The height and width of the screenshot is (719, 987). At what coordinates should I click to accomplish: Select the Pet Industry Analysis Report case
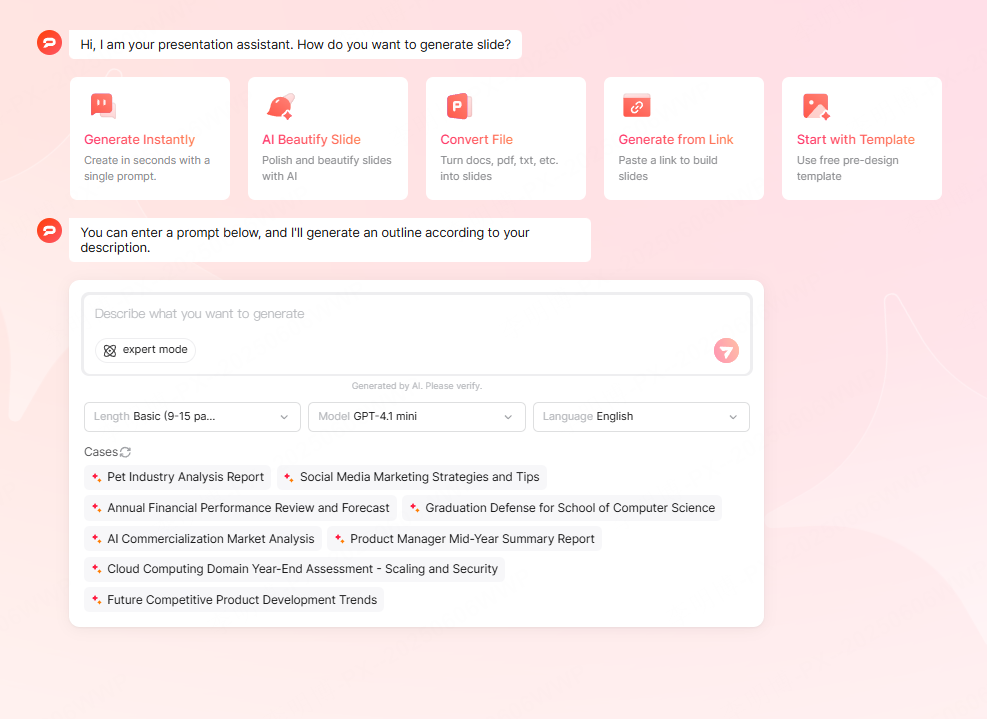click(177, 477)
